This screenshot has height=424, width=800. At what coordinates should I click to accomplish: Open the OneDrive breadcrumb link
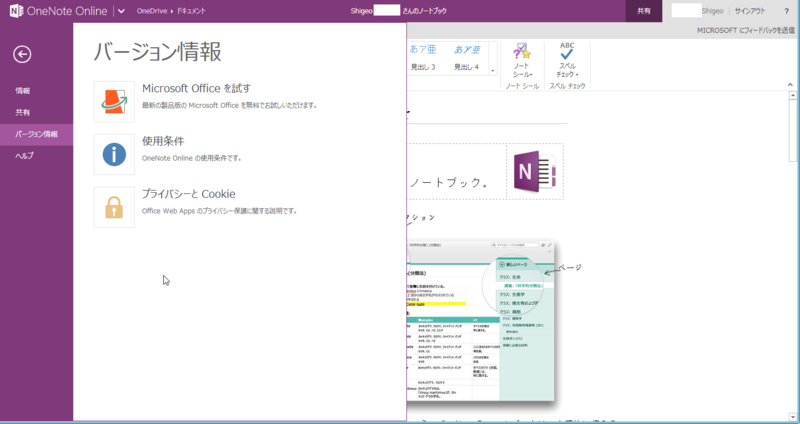click(x=152, y=11)
